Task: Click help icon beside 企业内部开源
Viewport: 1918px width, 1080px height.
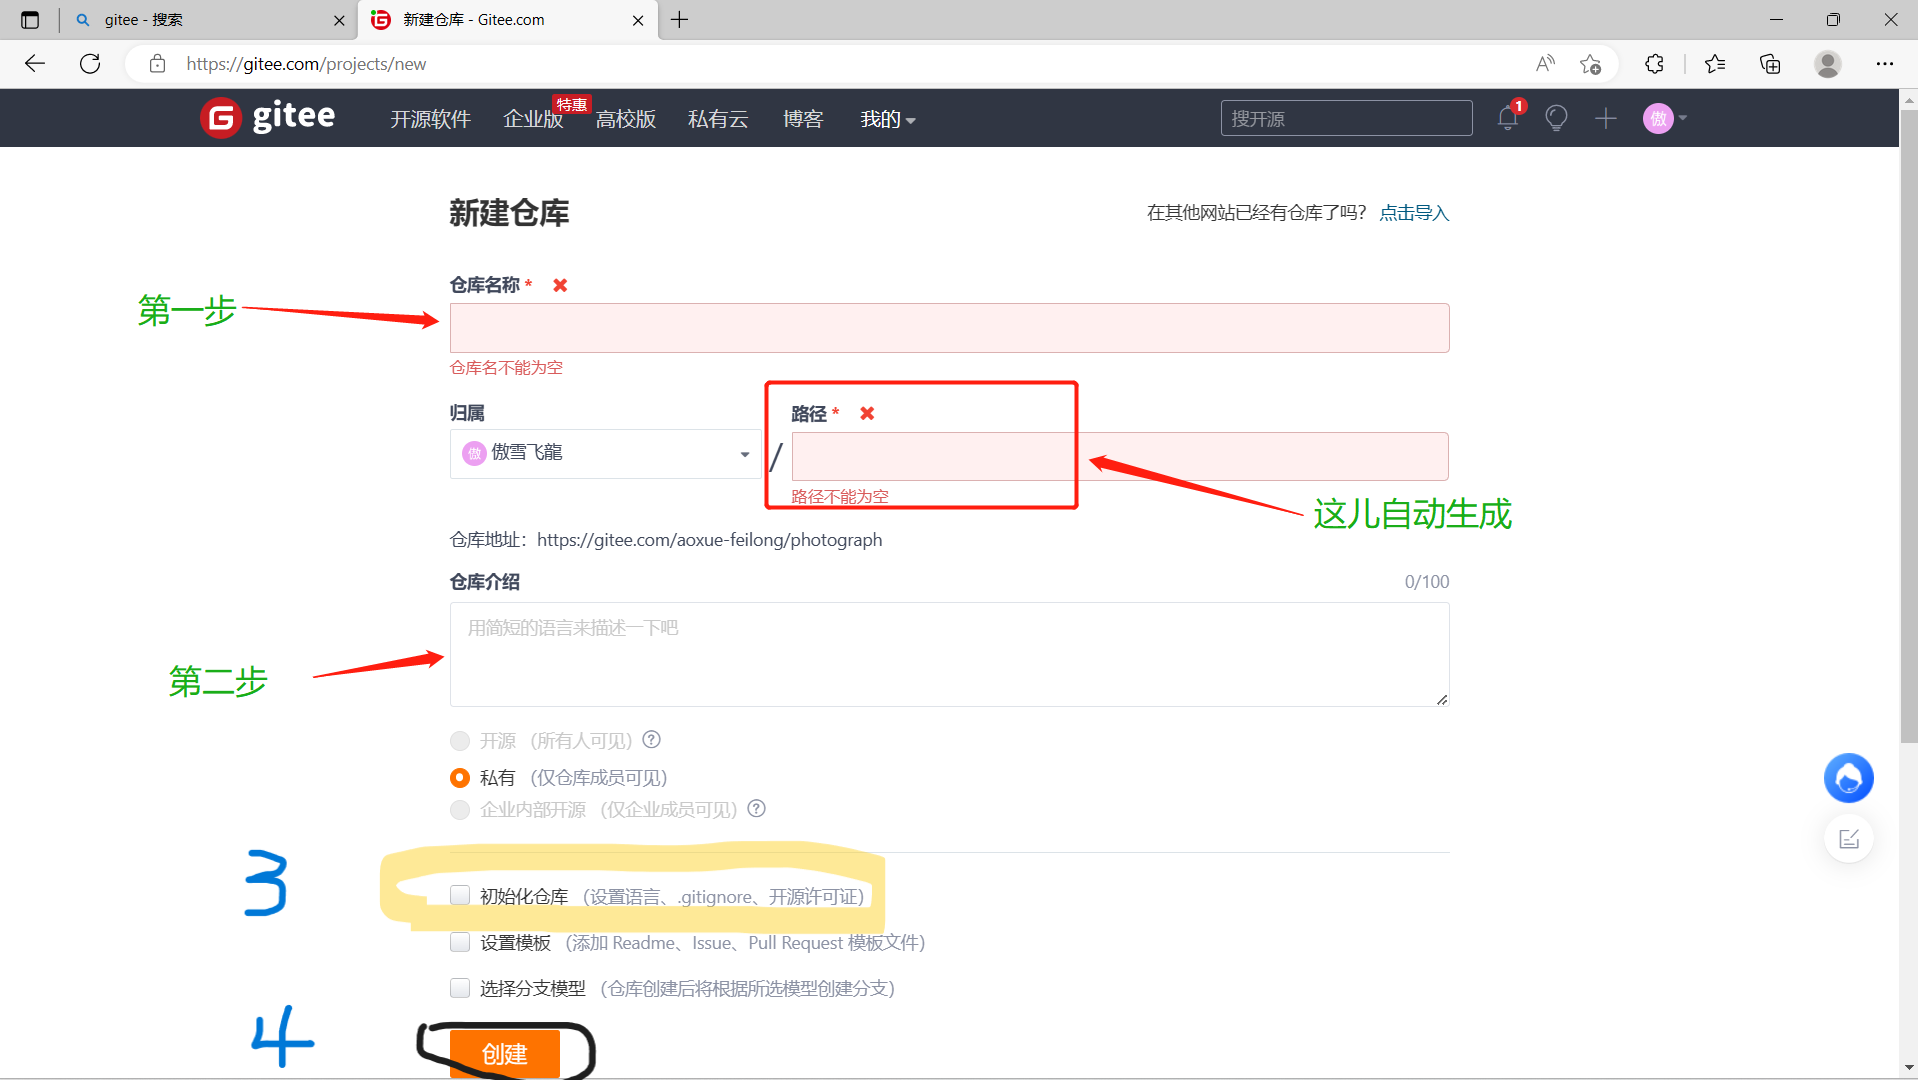Action: click(757, 809)
